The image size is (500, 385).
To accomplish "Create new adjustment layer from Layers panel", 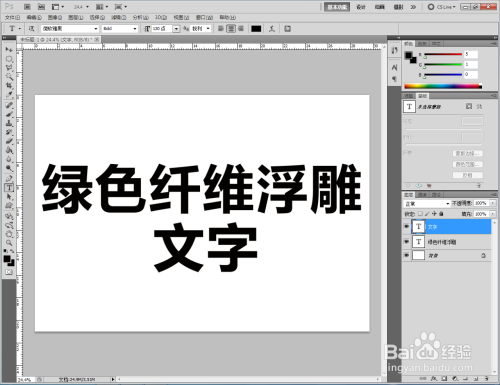I will [x=455, y=379].
